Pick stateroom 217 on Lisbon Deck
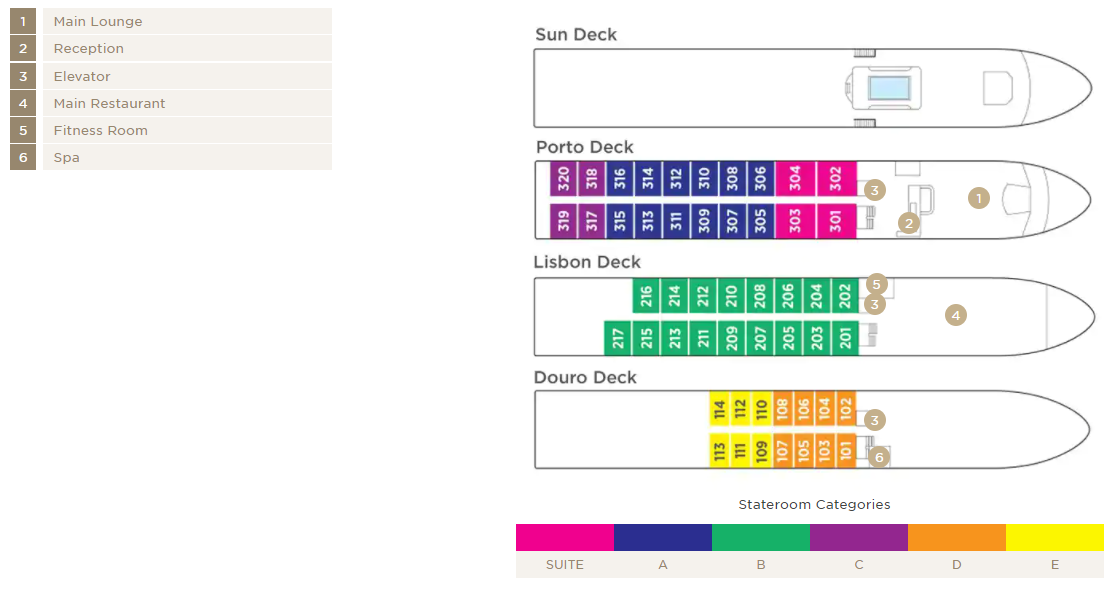The width and height of the screenshot is (1112, 592). [618, 338]
